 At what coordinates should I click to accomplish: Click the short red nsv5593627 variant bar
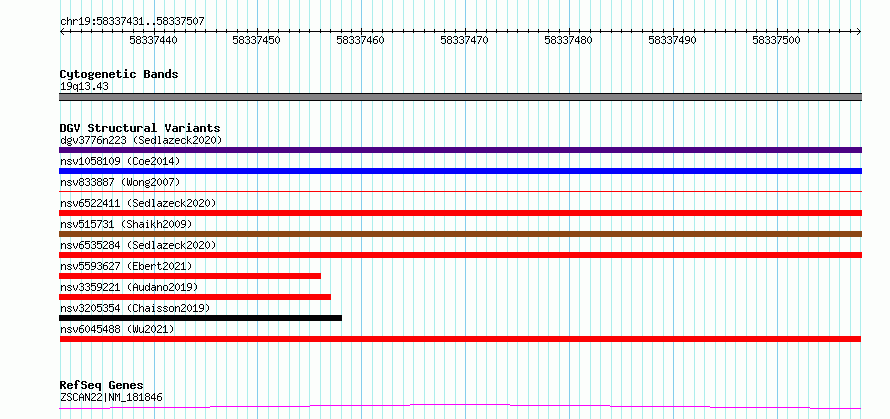point(190,276)
